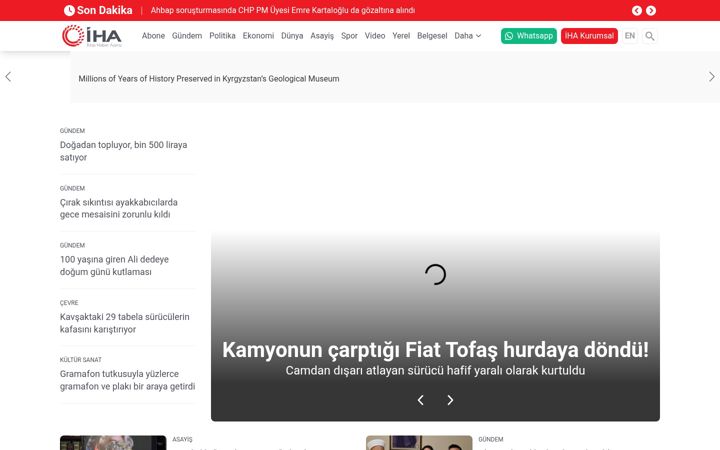Open the Asayiş section
The image size is (720, 450).
pos(322,36)
